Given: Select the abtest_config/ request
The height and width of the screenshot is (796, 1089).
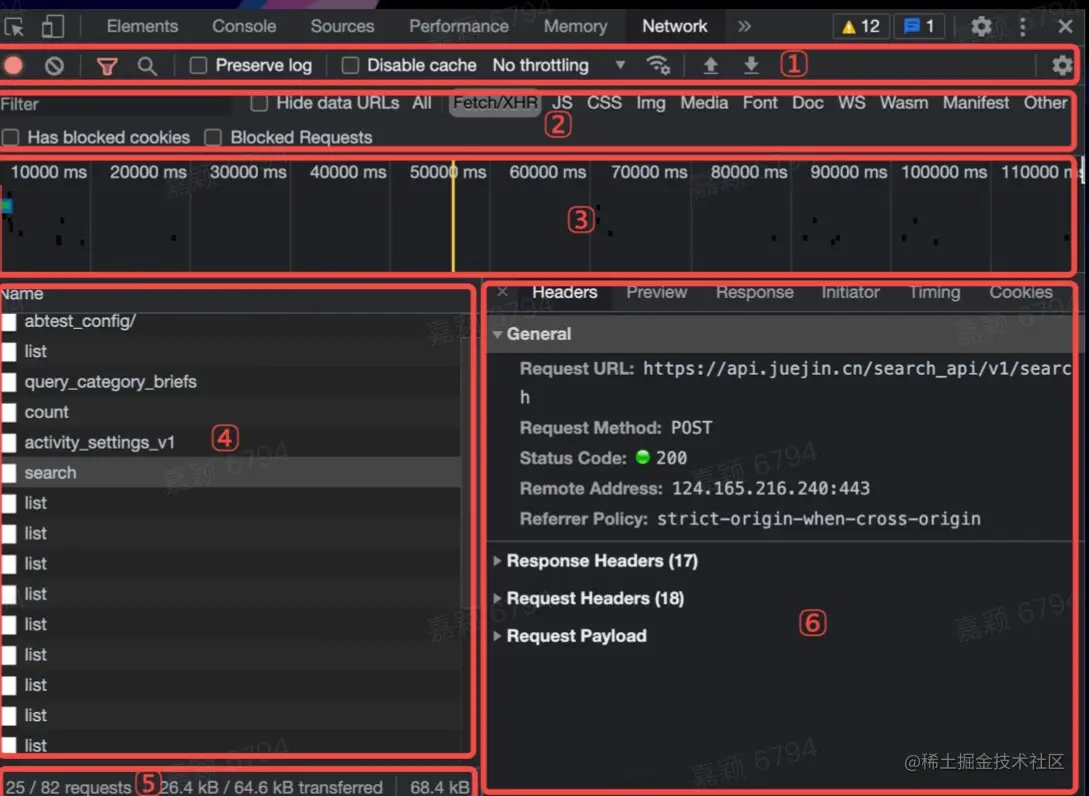Looking at the screenshot, I should tap(231, 322).
